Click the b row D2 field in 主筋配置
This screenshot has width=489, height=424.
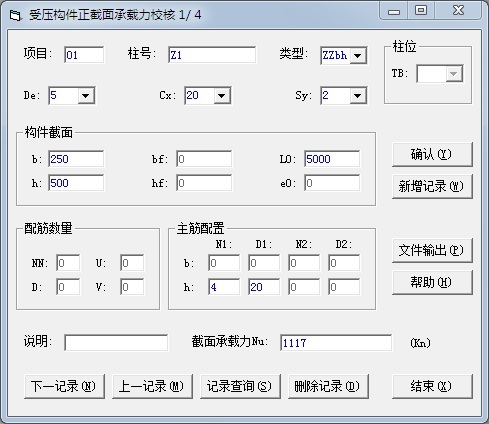[x=344, y=263]
